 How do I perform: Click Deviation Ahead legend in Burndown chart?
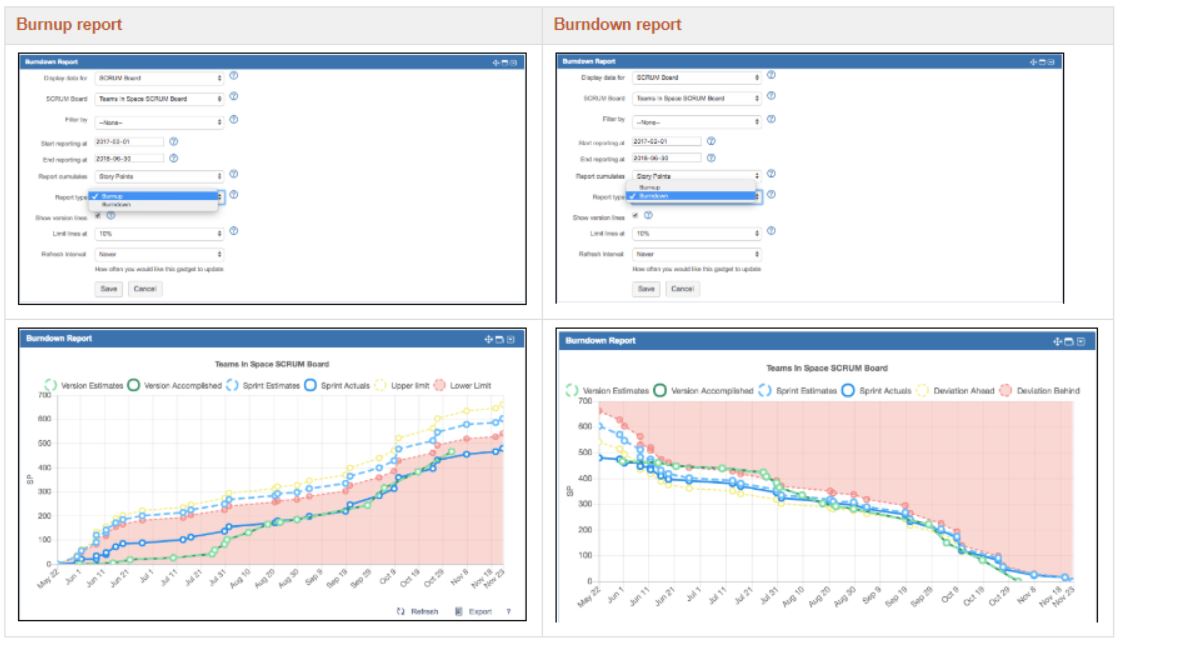point(955,391)
